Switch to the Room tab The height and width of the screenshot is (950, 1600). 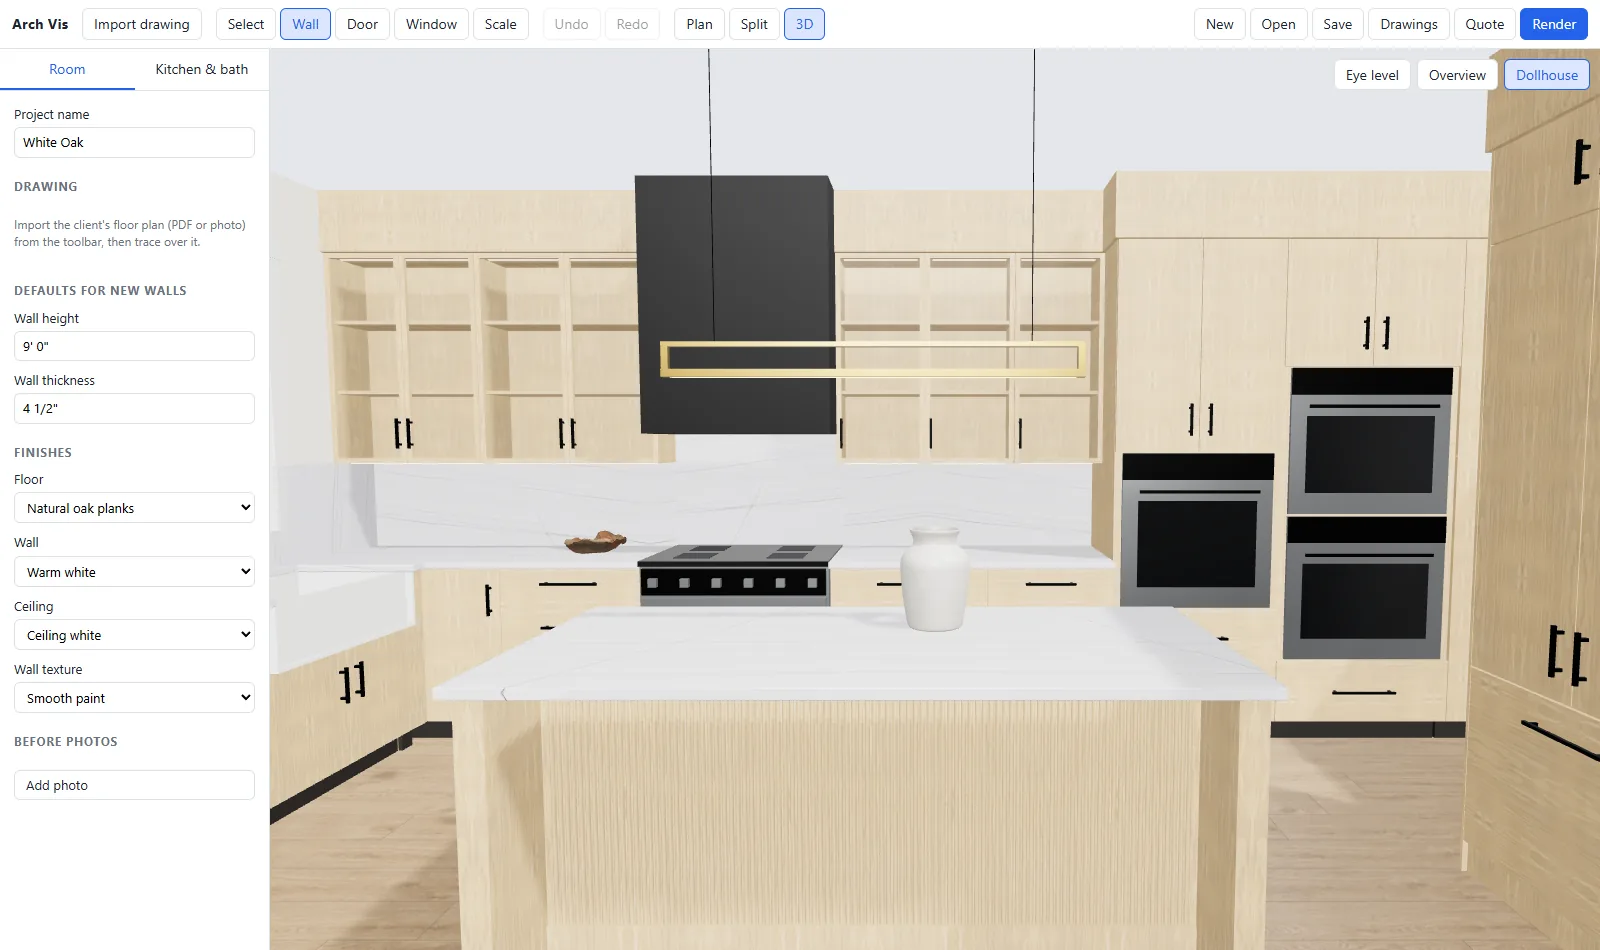[x=67, y=69]
